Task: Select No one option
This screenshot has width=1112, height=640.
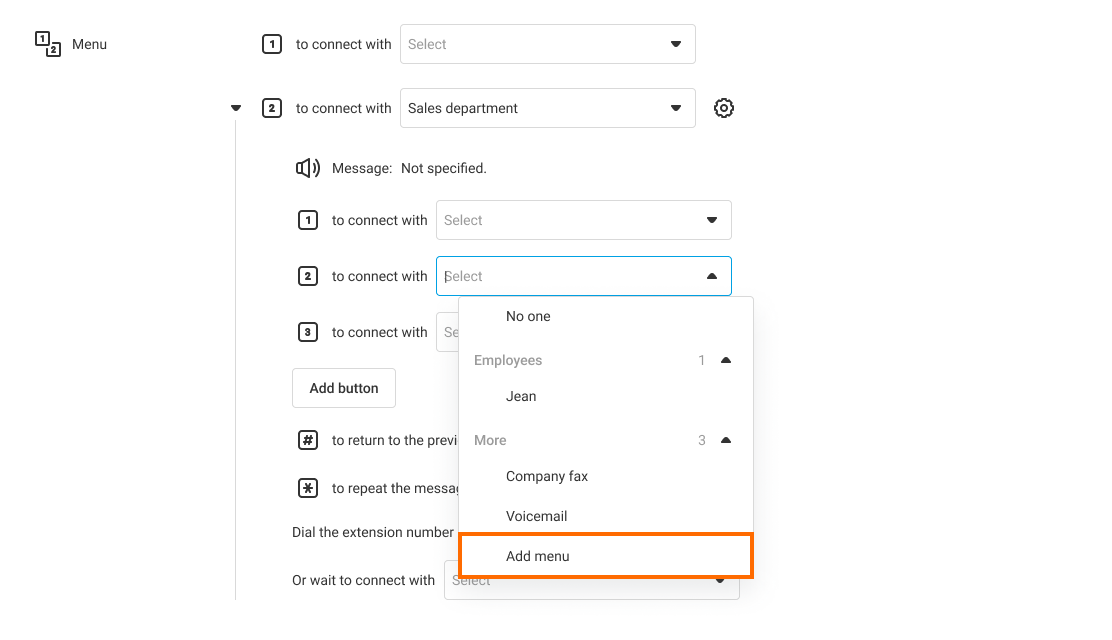Action: (x=528, y=316)
